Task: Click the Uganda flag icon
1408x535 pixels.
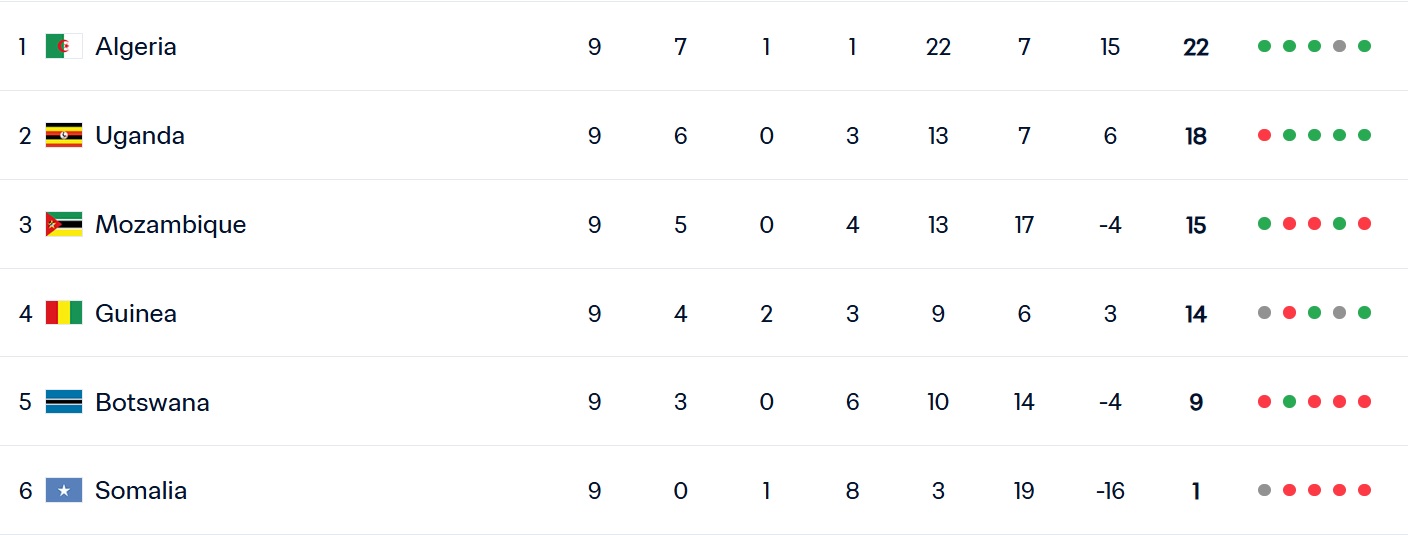Action: [64, 135]
